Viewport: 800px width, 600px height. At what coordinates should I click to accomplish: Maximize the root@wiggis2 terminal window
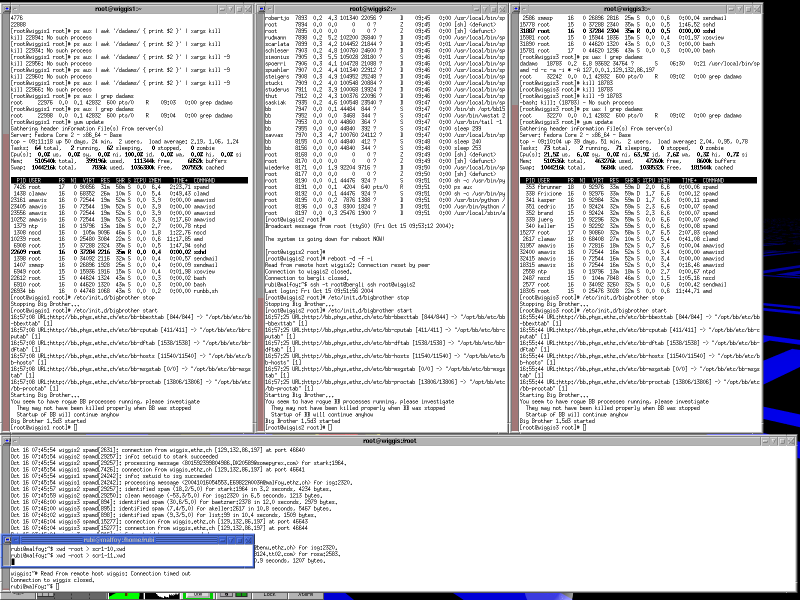pos(493,9)
